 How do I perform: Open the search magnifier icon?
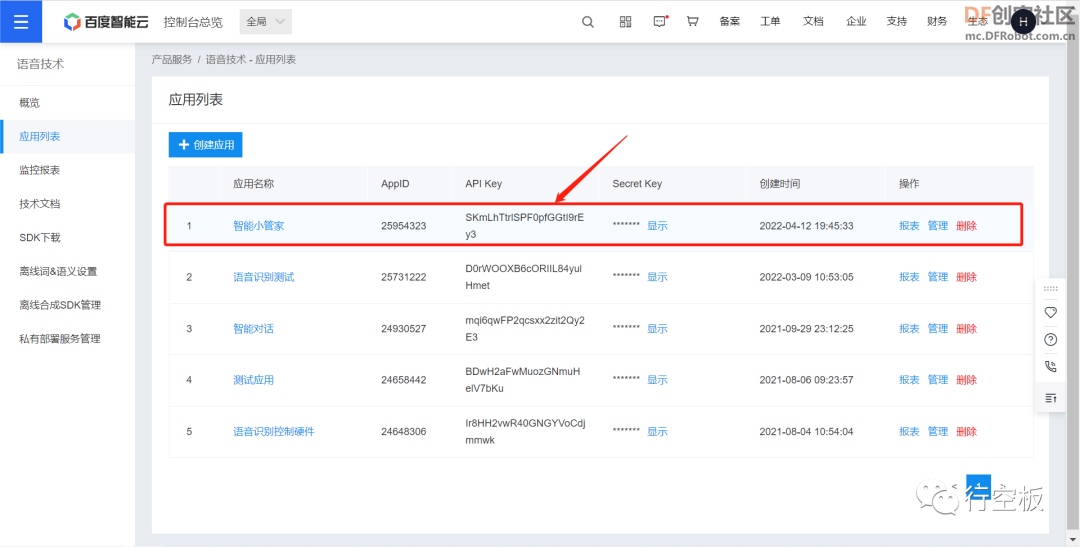[588, 21]
